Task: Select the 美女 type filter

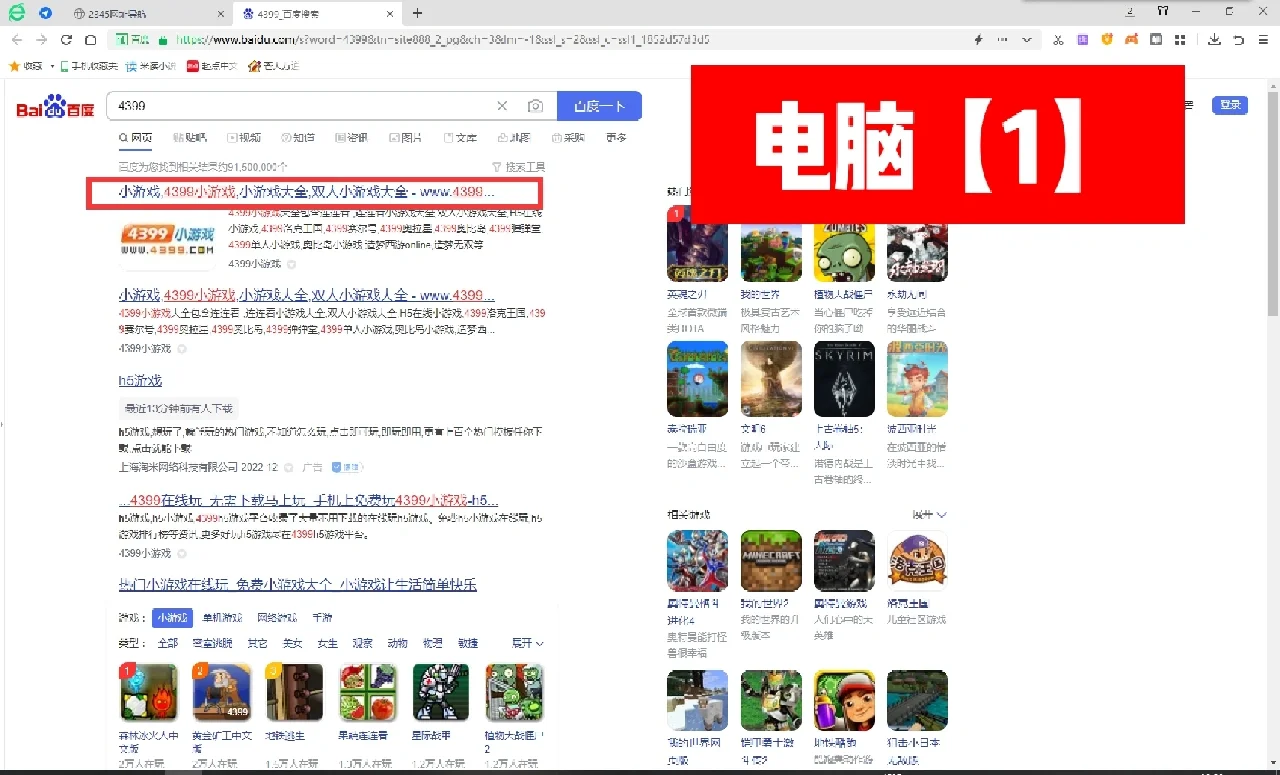Action: 291,643
